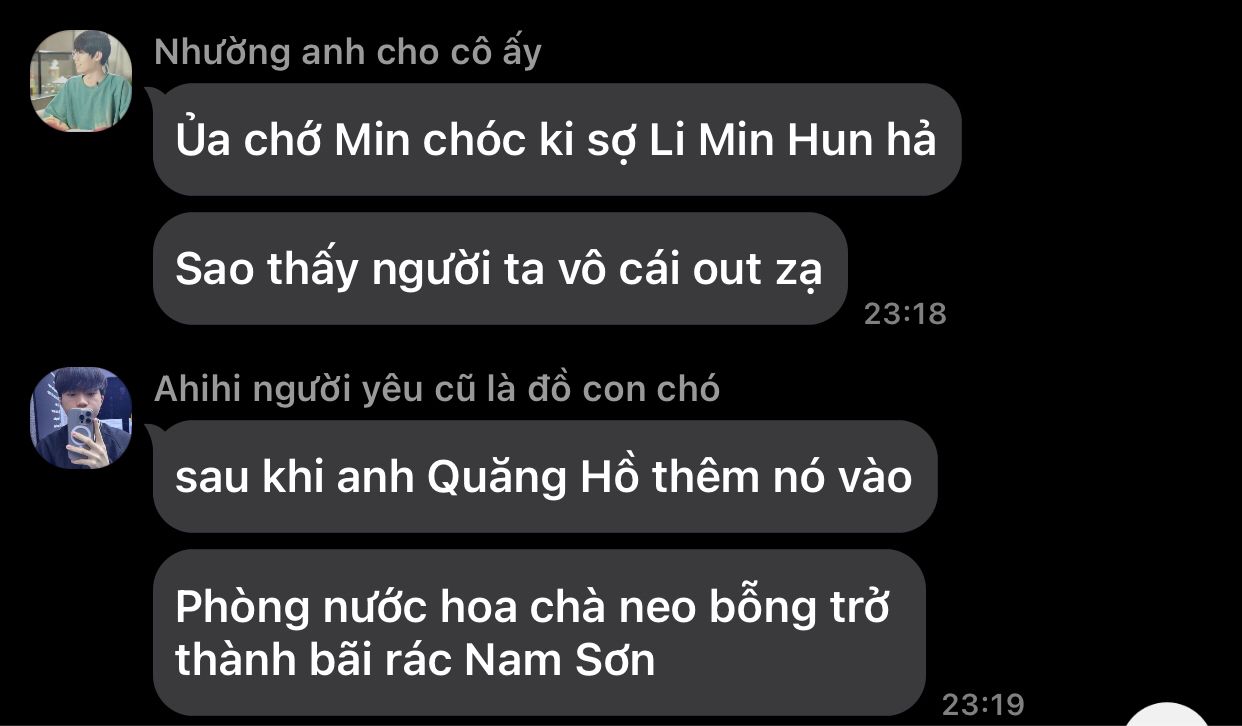
Task: Open the mirror selfie avatar with phone
Action: pyautogui.click(x=81, y=418)
